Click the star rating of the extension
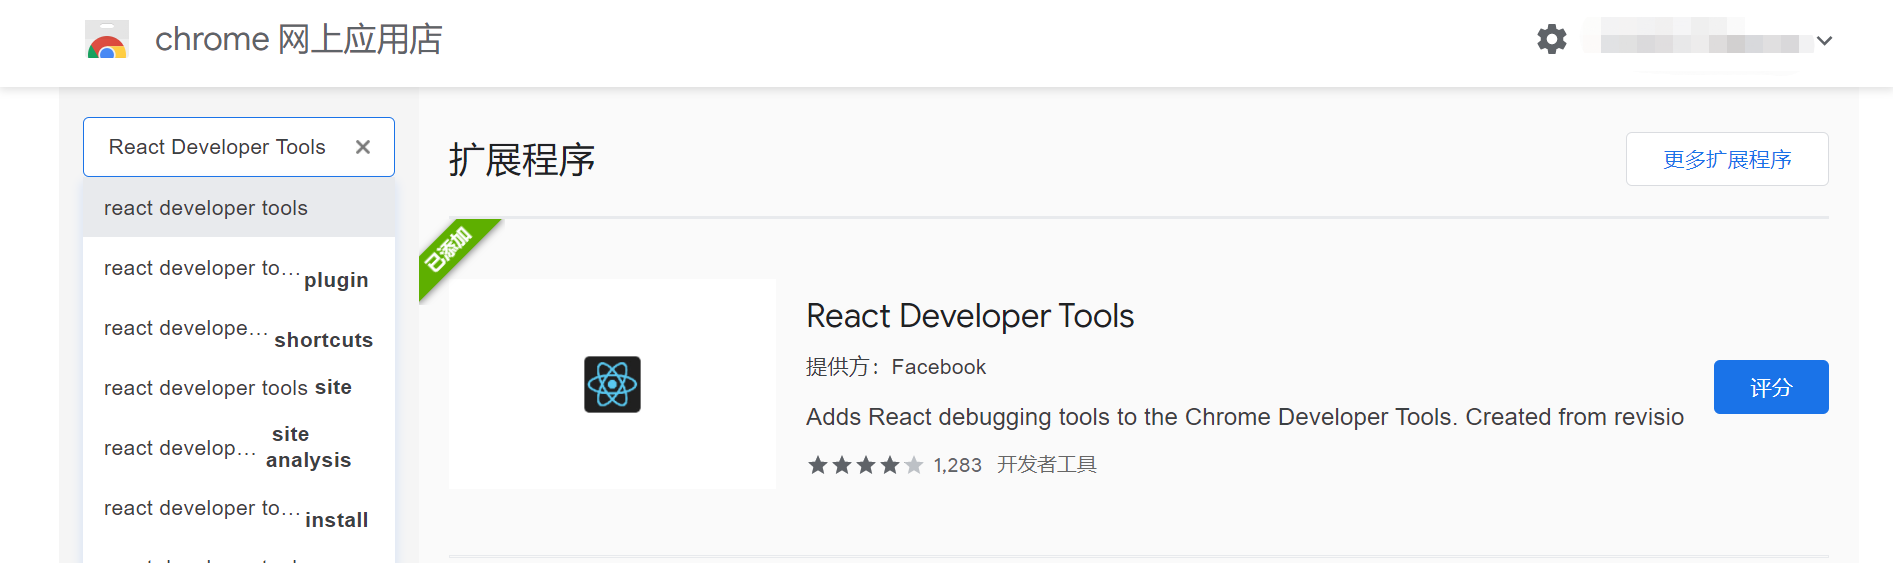 pyautogui.click(x=865, y=465)
